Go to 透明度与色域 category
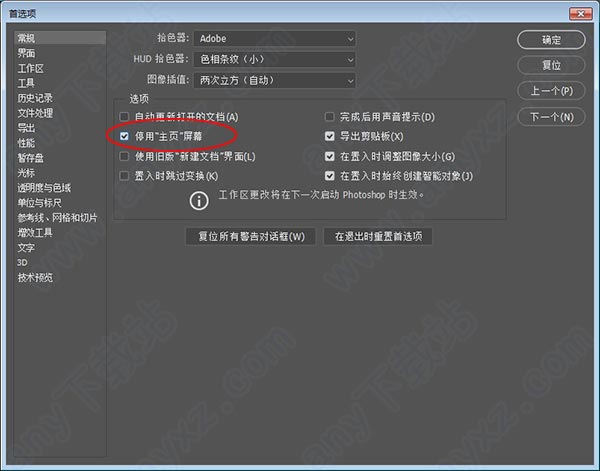The image size is (600, 471). [x=44, y=188]
